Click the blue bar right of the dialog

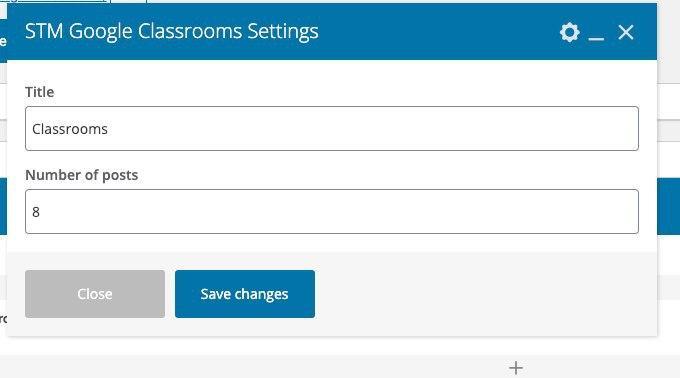point(668,206)
